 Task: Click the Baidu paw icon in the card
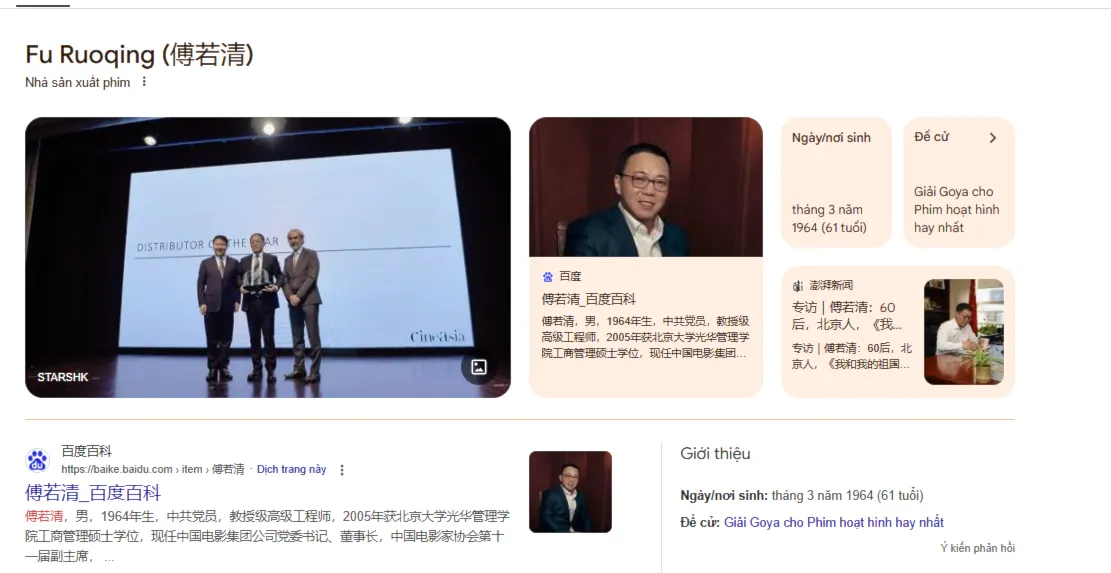[x=548, y=277]
